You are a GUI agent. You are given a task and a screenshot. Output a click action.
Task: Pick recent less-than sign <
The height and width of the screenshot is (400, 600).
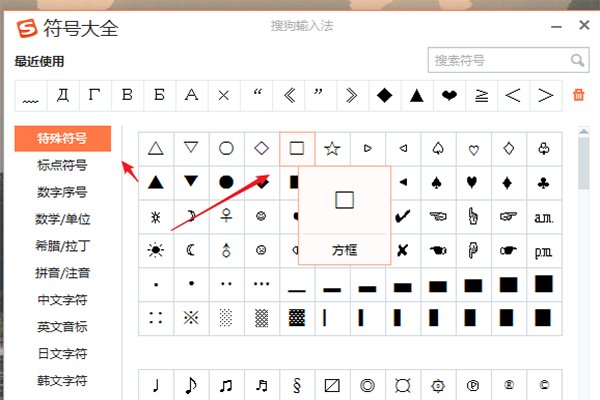pos(513,95)
